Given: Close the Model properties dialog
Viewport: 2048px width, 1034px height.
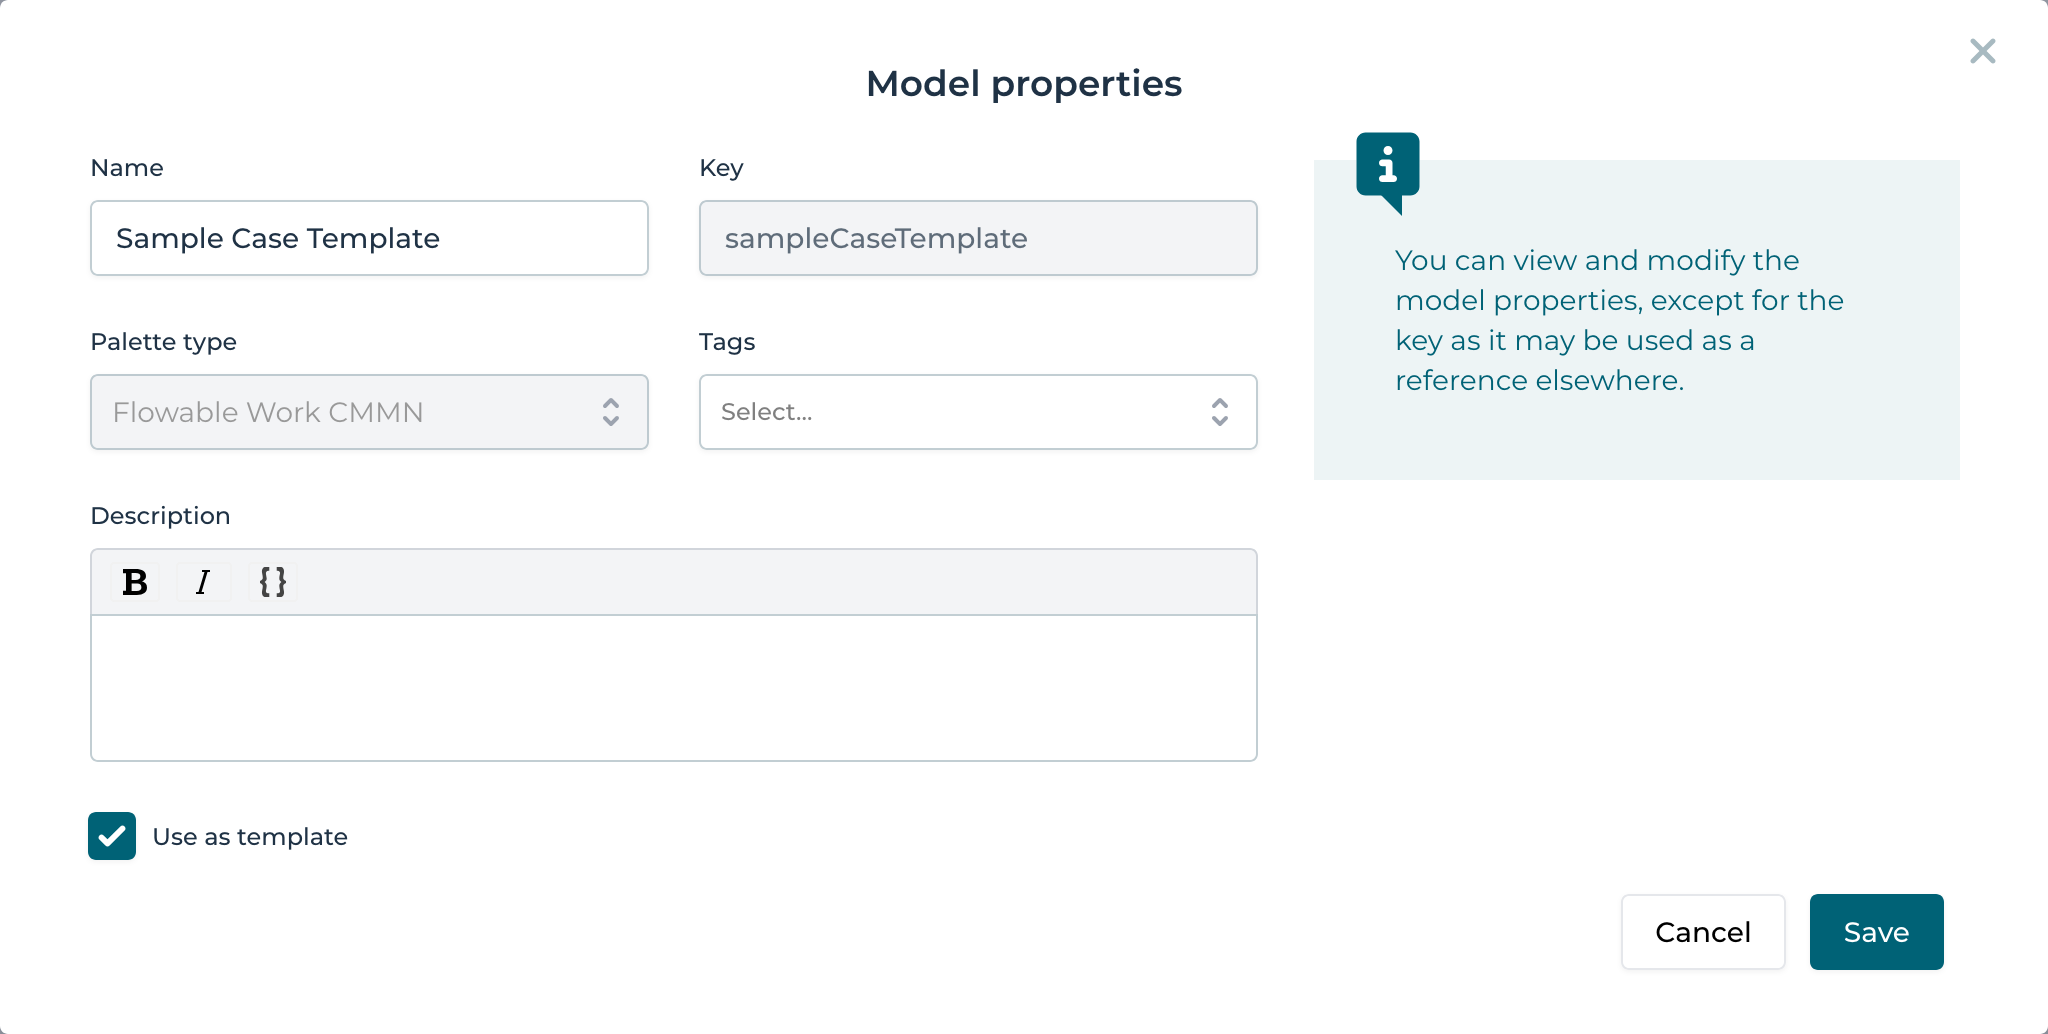Looking at the screenshot, I should click(x=1982, y=51).
